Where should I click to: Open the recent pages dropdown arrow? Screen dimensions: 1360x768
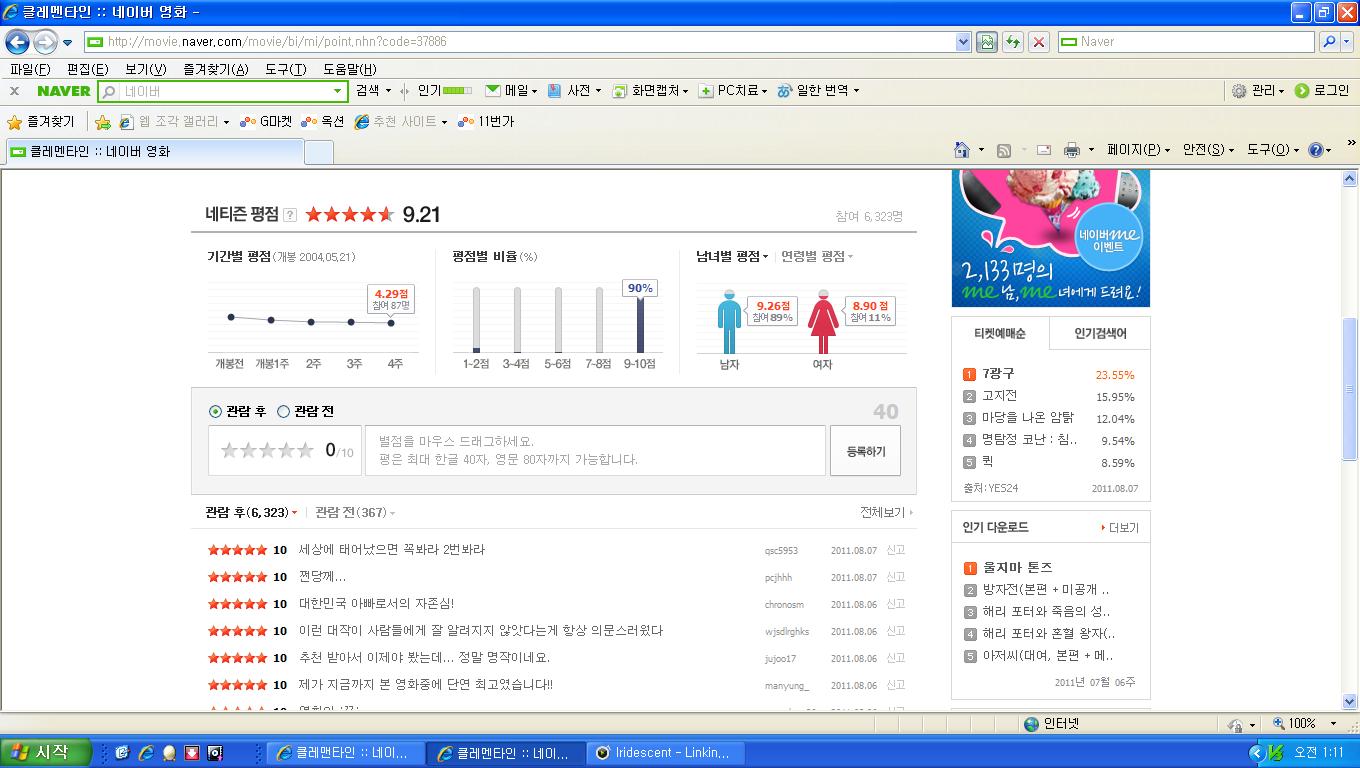point(67,42)
